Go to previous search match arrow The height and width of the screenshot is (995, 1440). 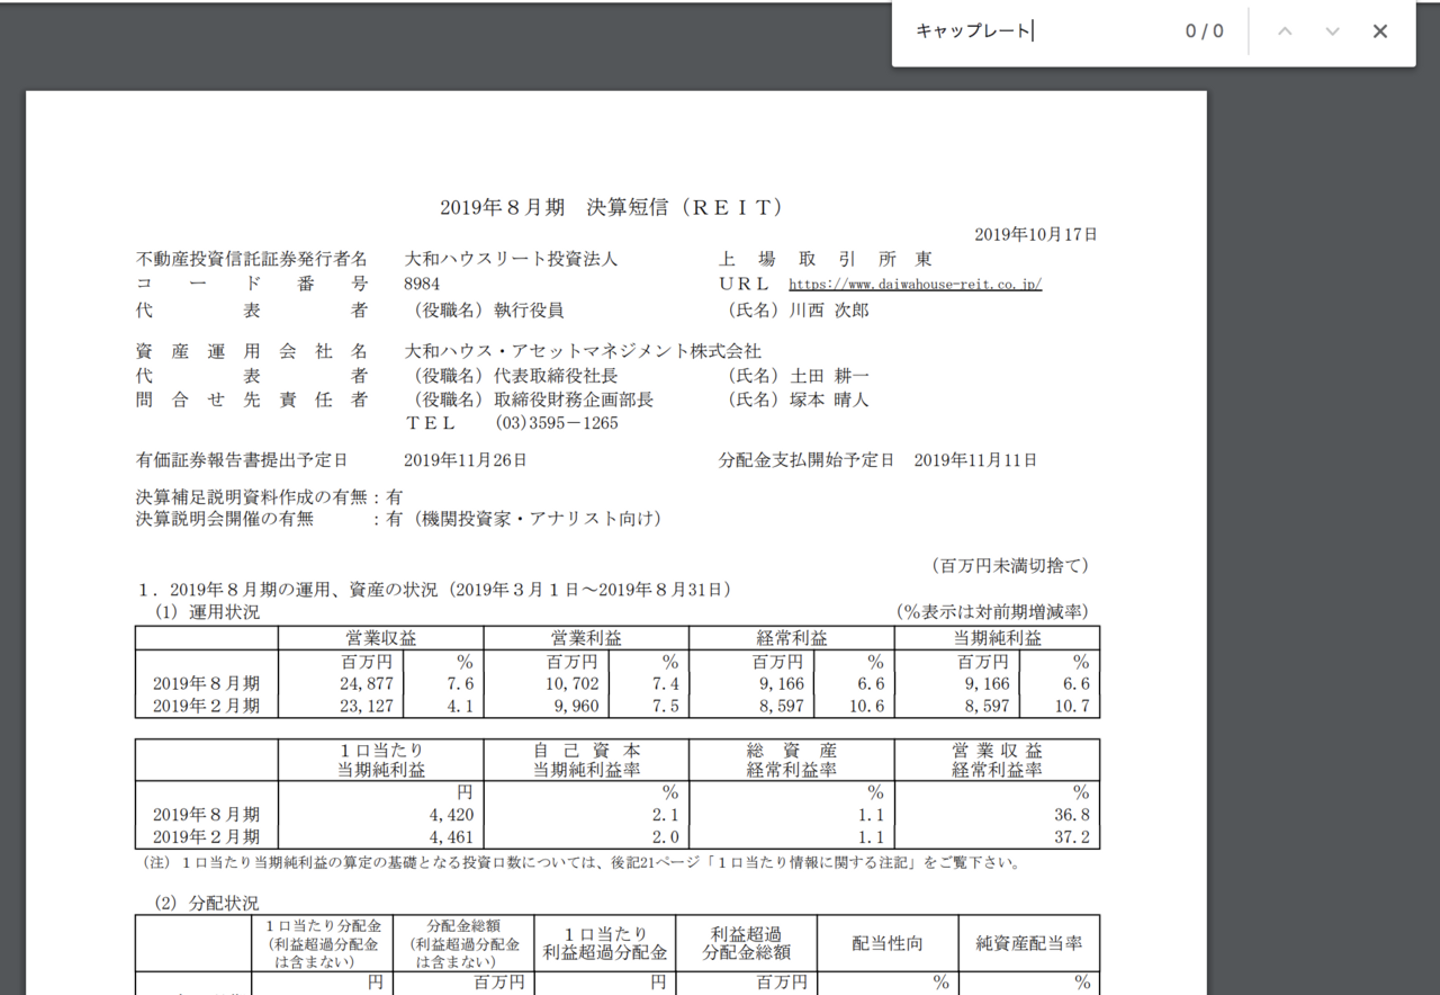pyautogui.click(x=1285, y=31)
